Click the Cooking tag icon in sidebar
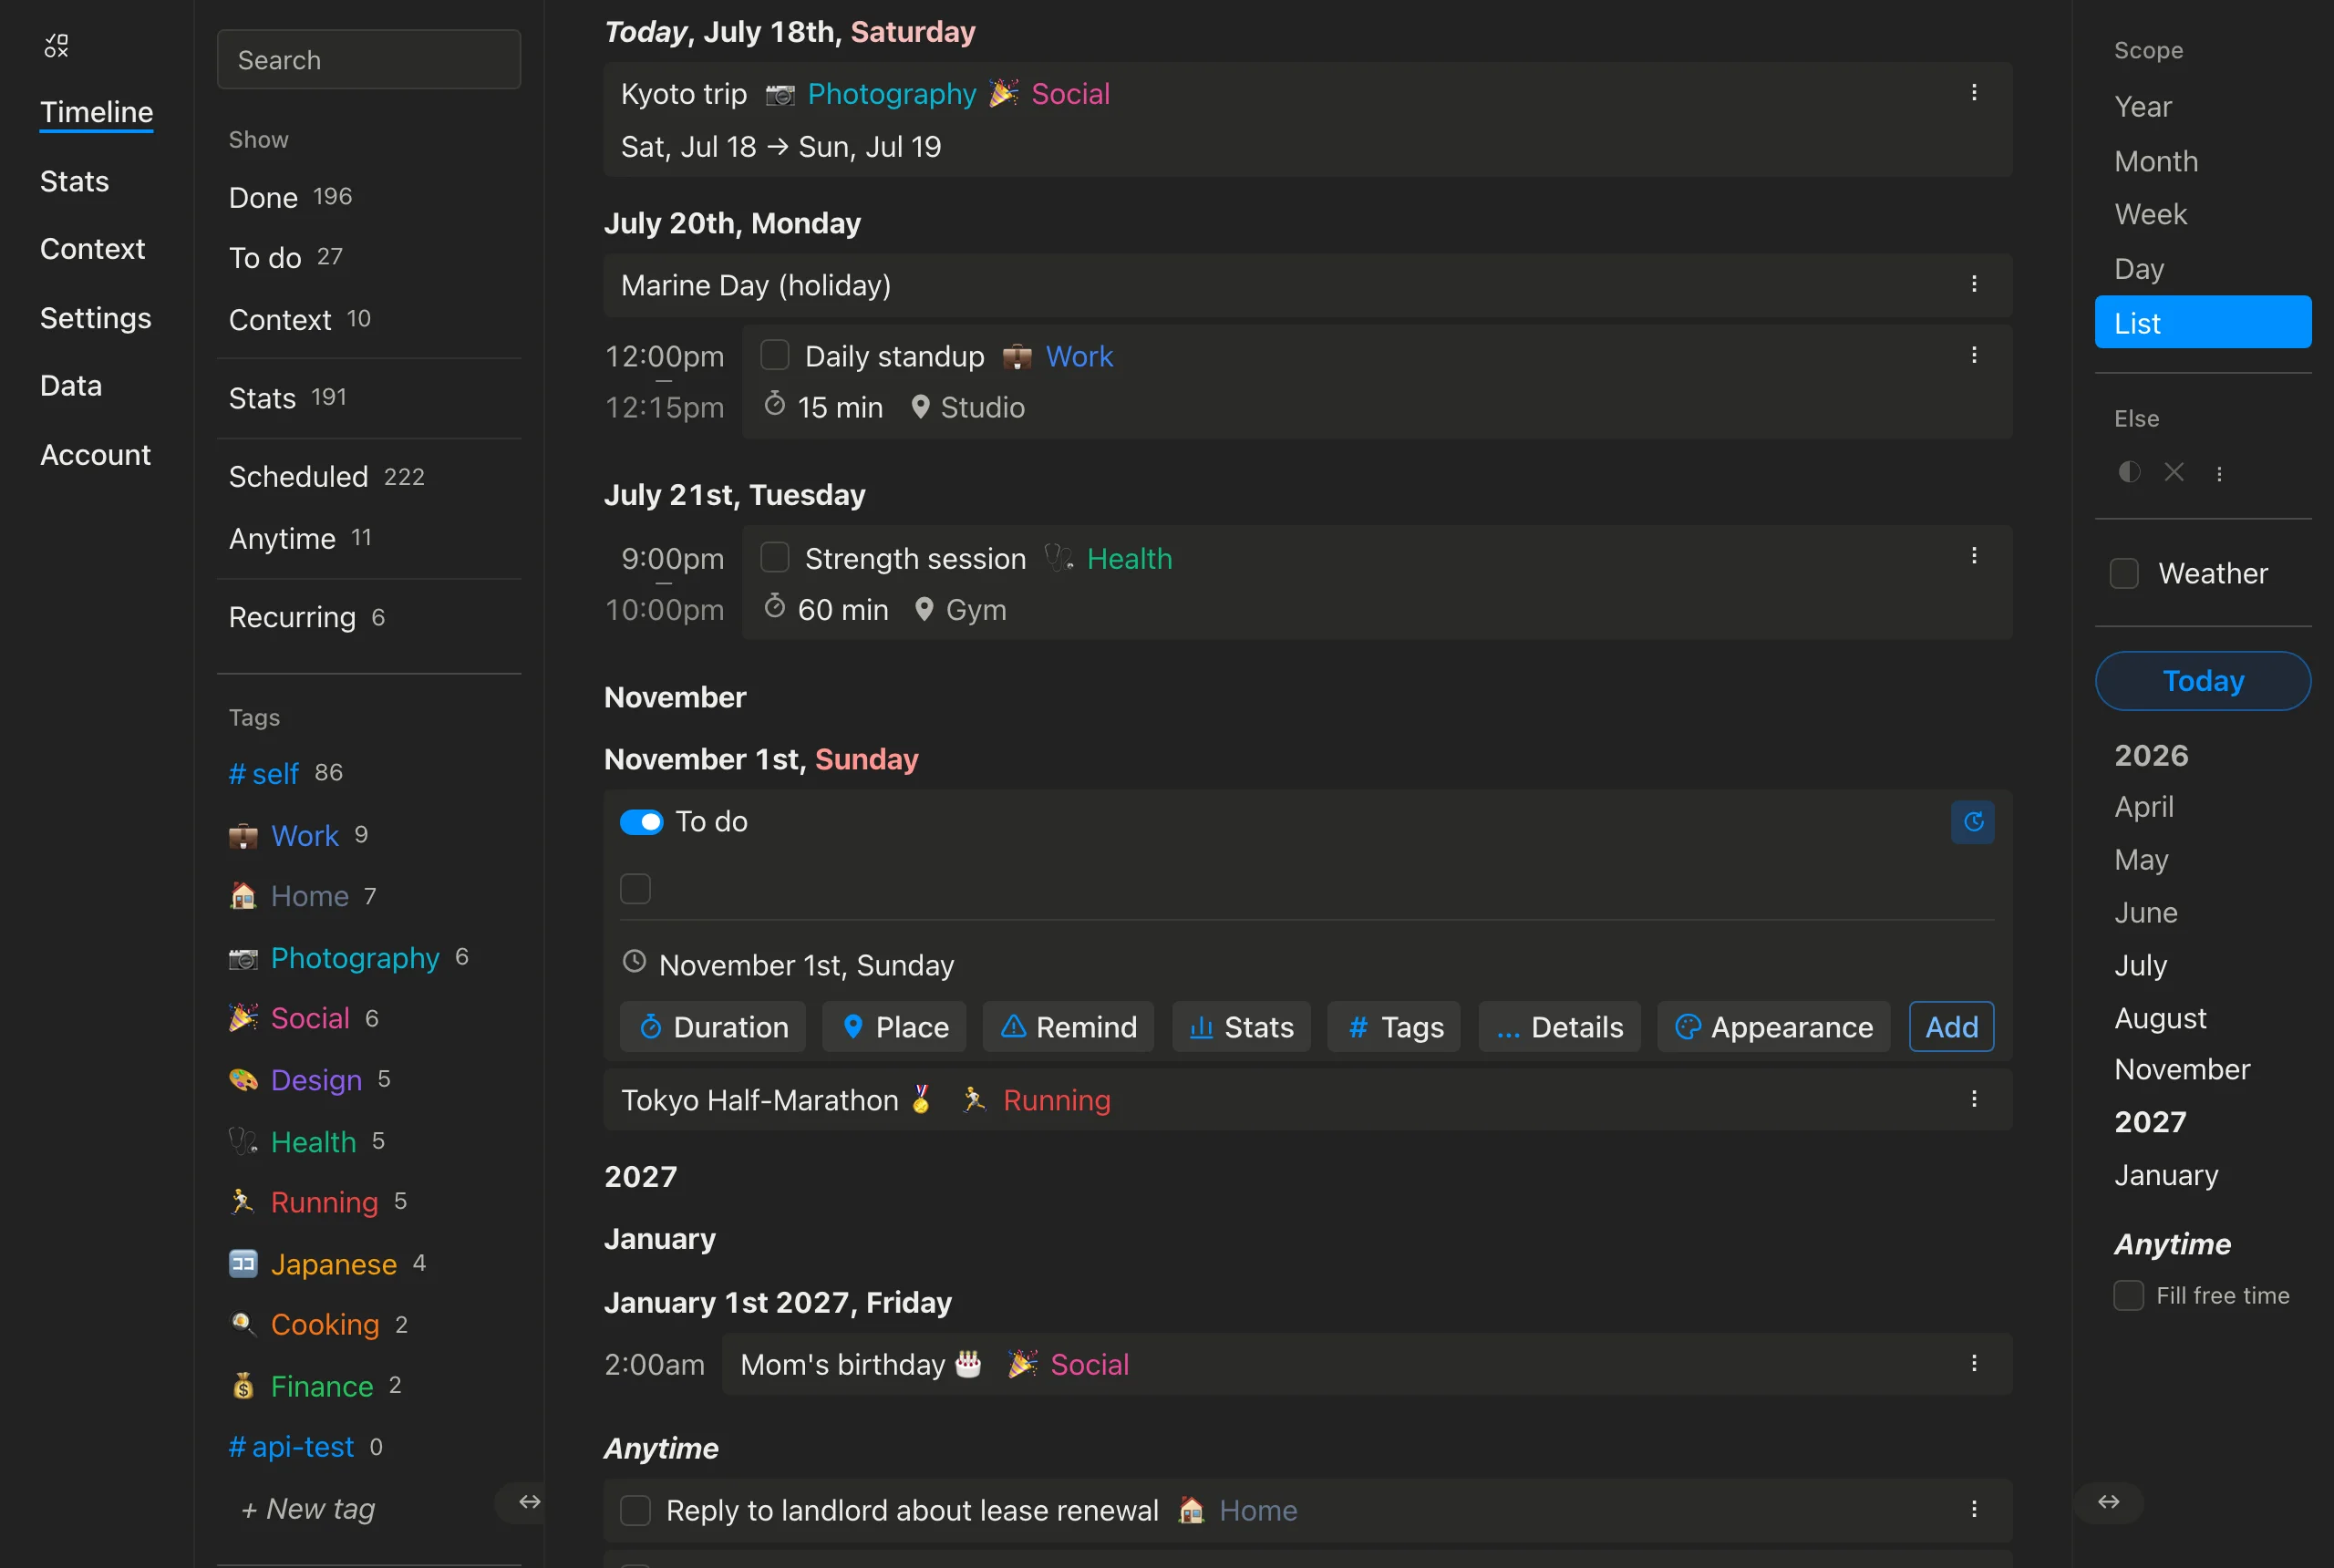Image resolution: width=2334 pixels, height=1568 pixels. 243,1325
